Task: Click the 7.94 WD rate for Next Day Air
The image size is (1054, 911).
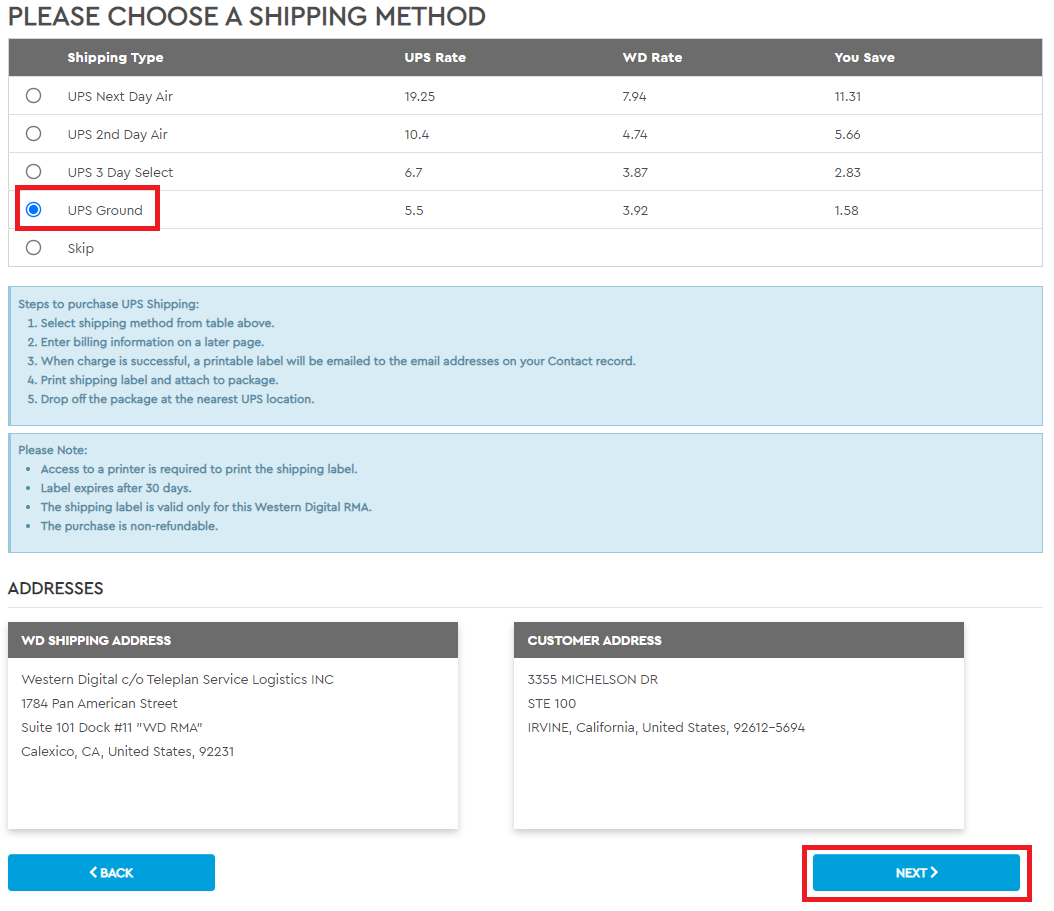Action: point(636,97)
